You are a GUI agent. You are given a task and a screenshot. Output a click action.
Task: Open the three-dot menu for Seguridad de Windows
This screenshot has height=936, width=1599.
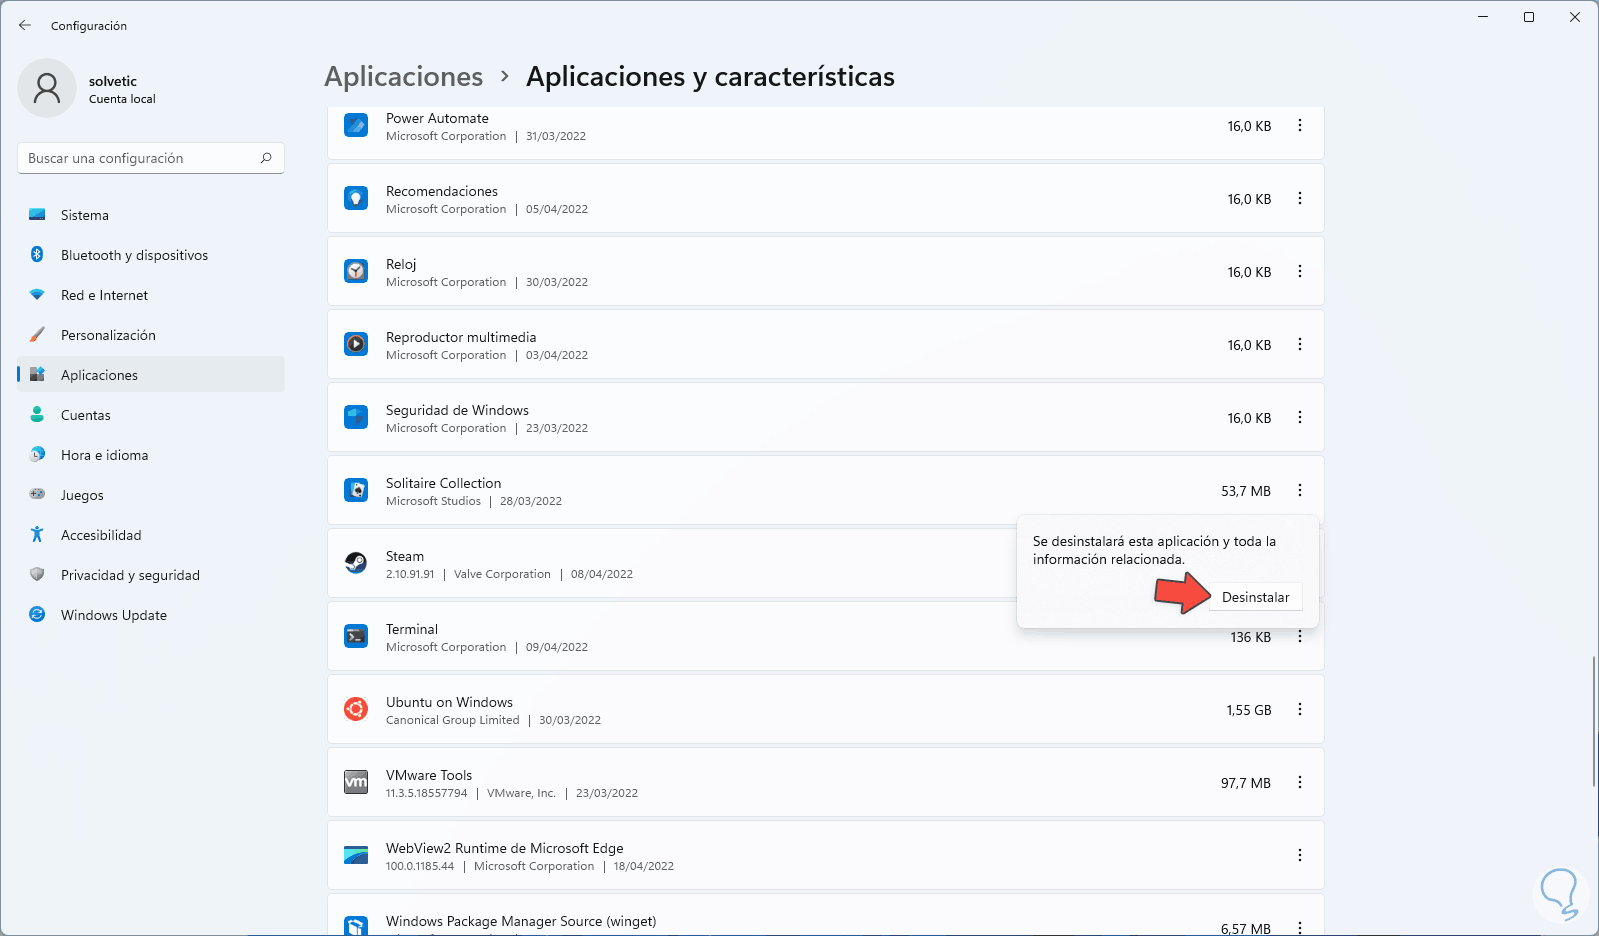click(1300, 418)
